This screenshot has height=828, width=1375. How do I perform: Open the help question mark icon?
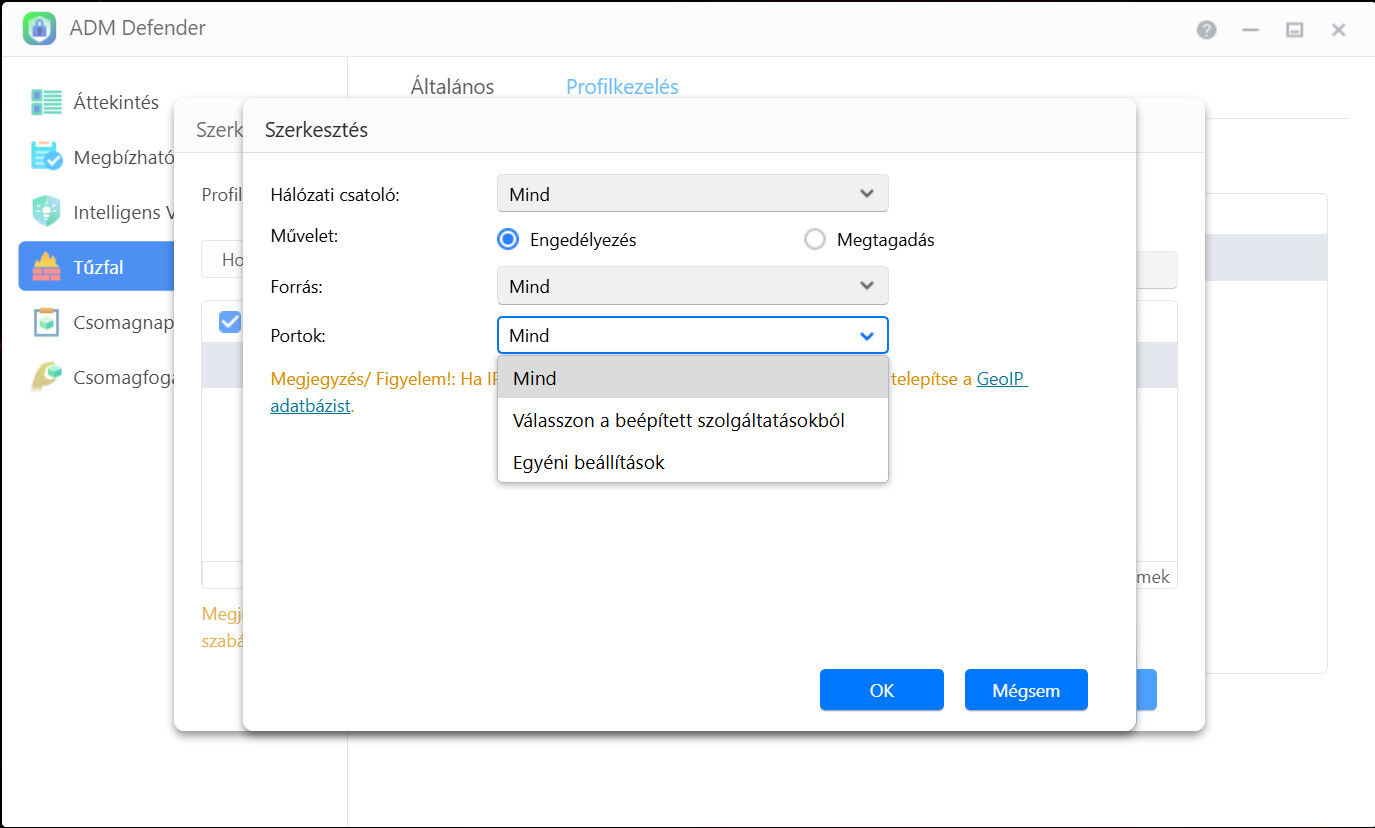(1207, 30)
